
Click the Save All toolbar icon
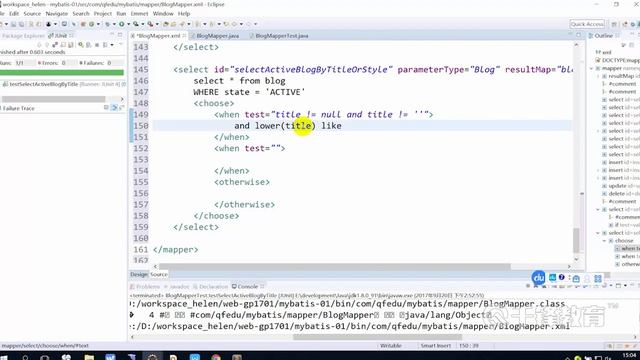click(21, 24)
